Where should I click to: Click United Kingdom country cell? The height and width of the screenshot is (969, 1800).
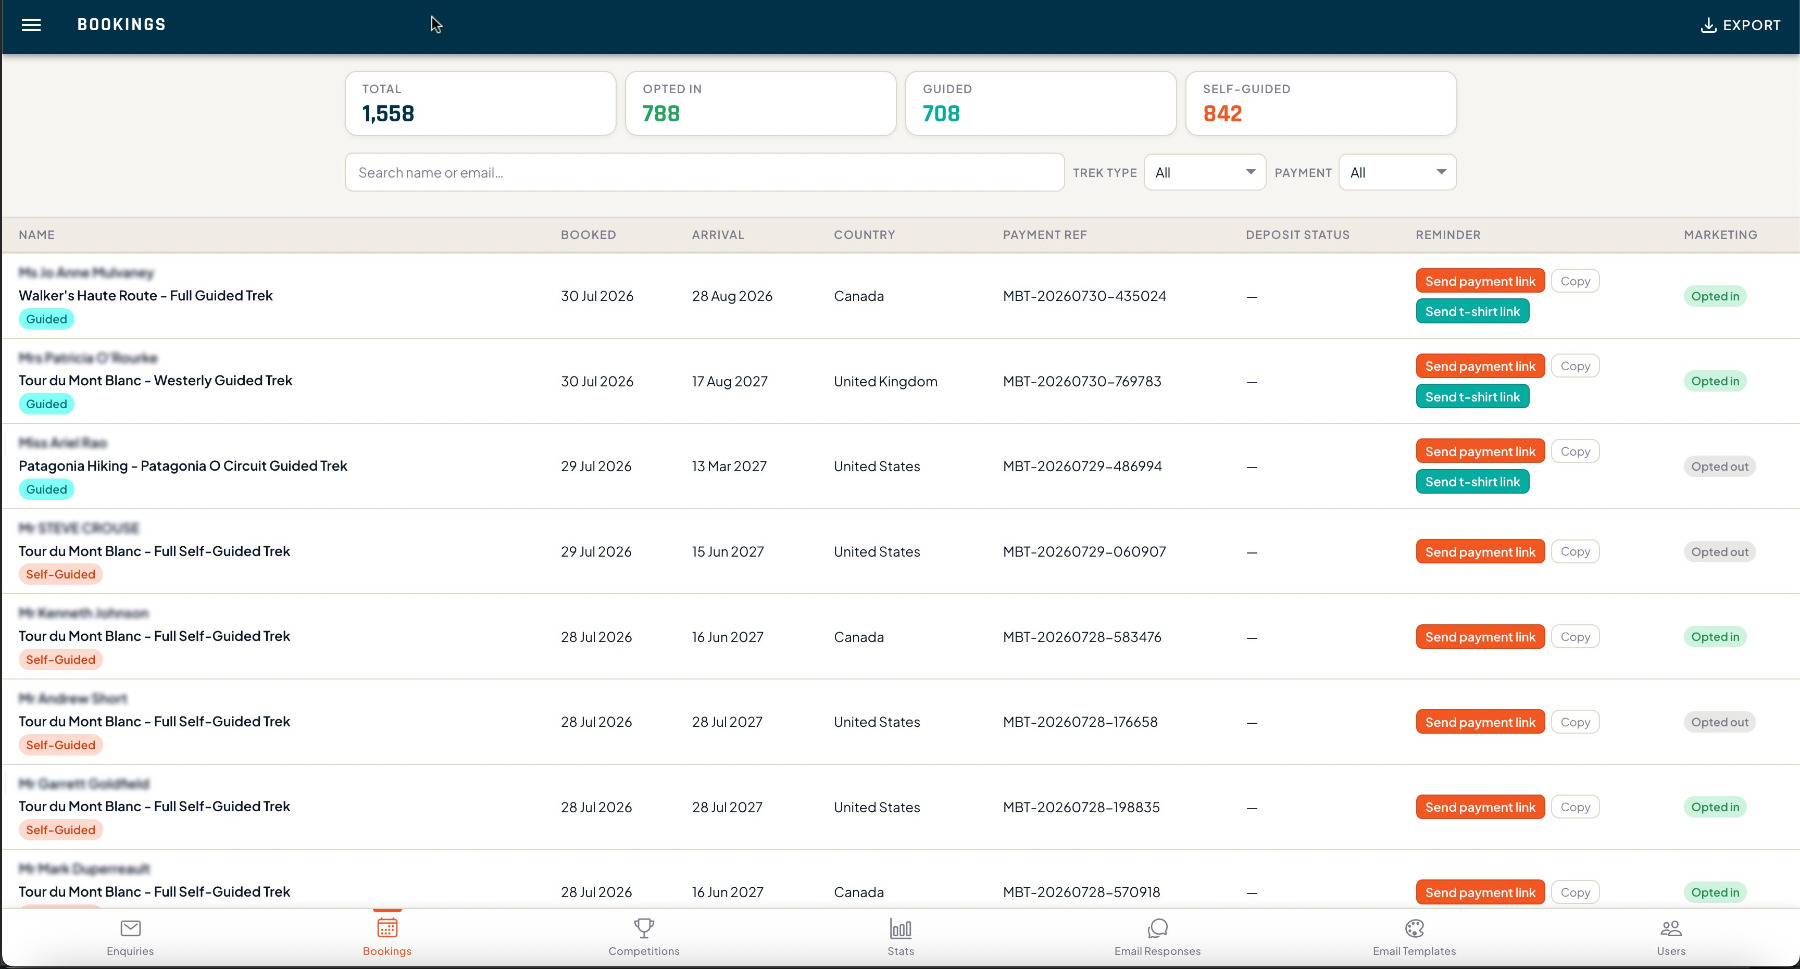(x=886, y=381)
